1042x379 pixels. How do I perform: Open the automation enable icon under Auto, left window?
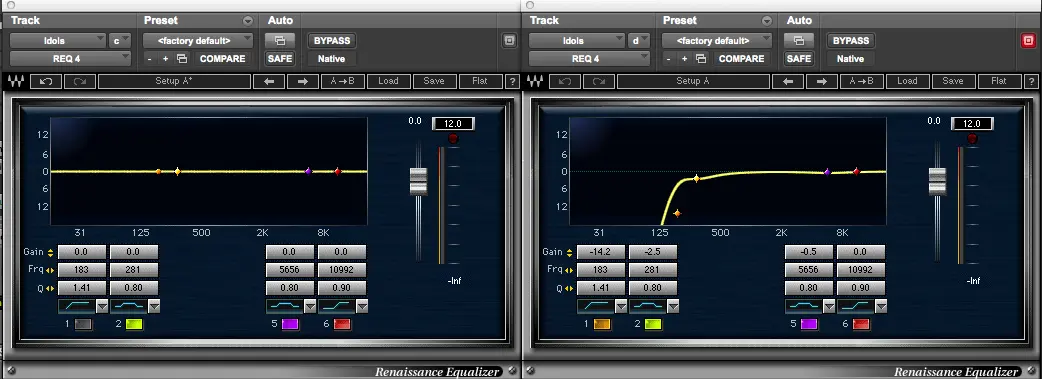(x=280, y=41)
